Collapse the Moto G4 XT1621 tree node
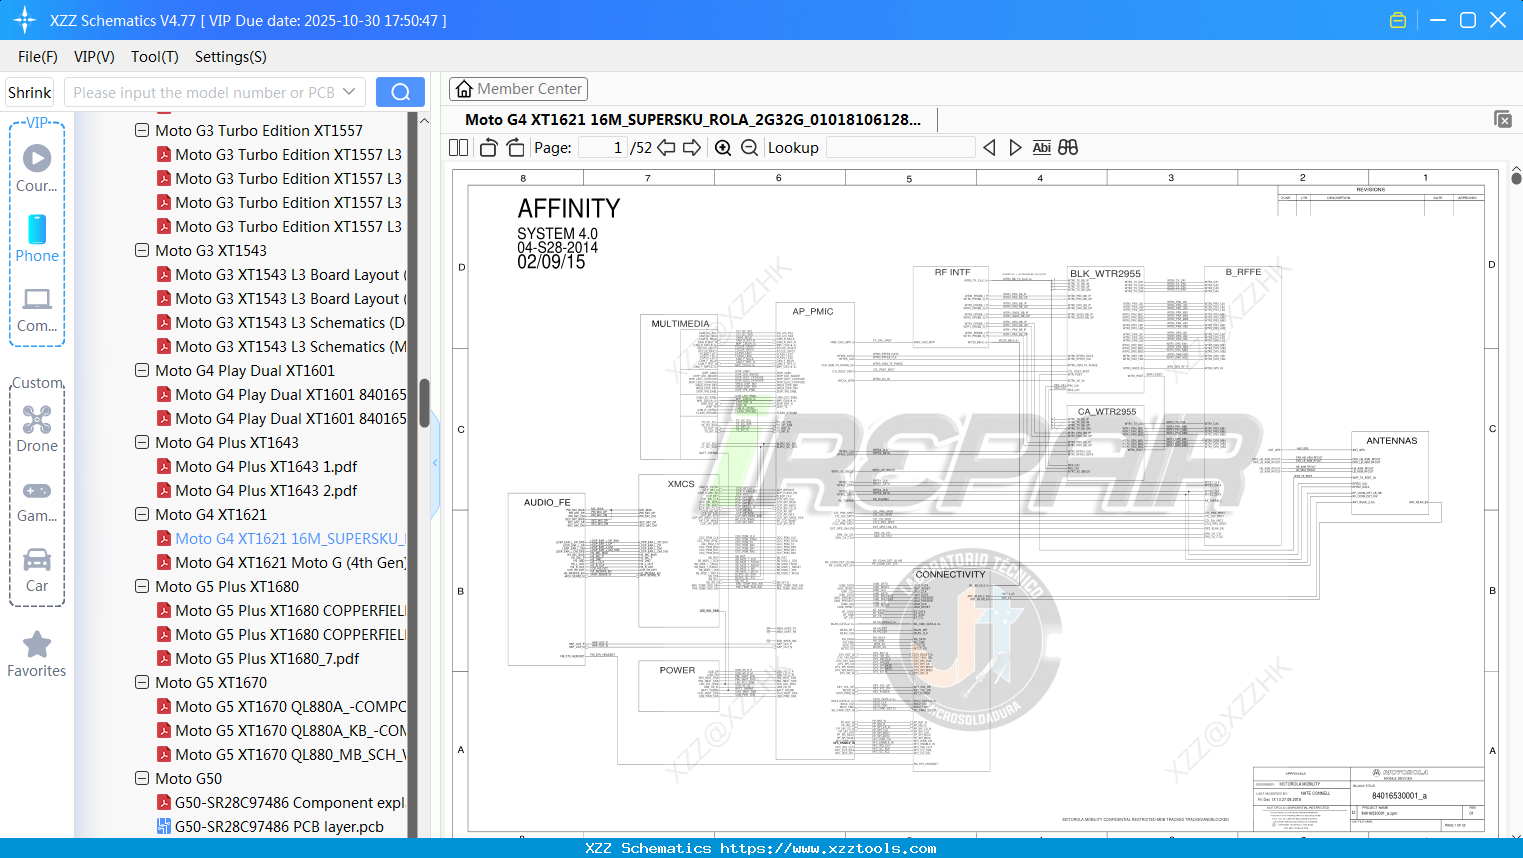 141,514
